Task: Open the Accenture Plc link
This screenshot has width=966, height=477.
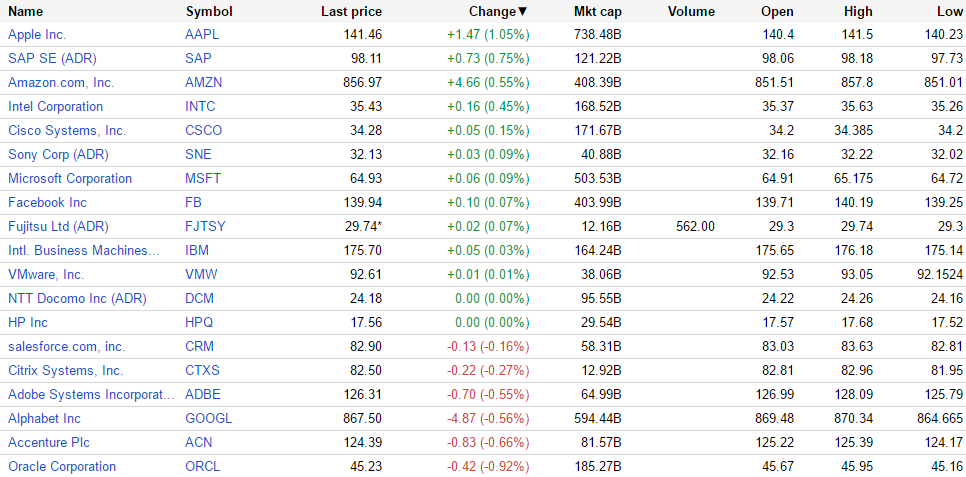Action: (x=50, y=443)
